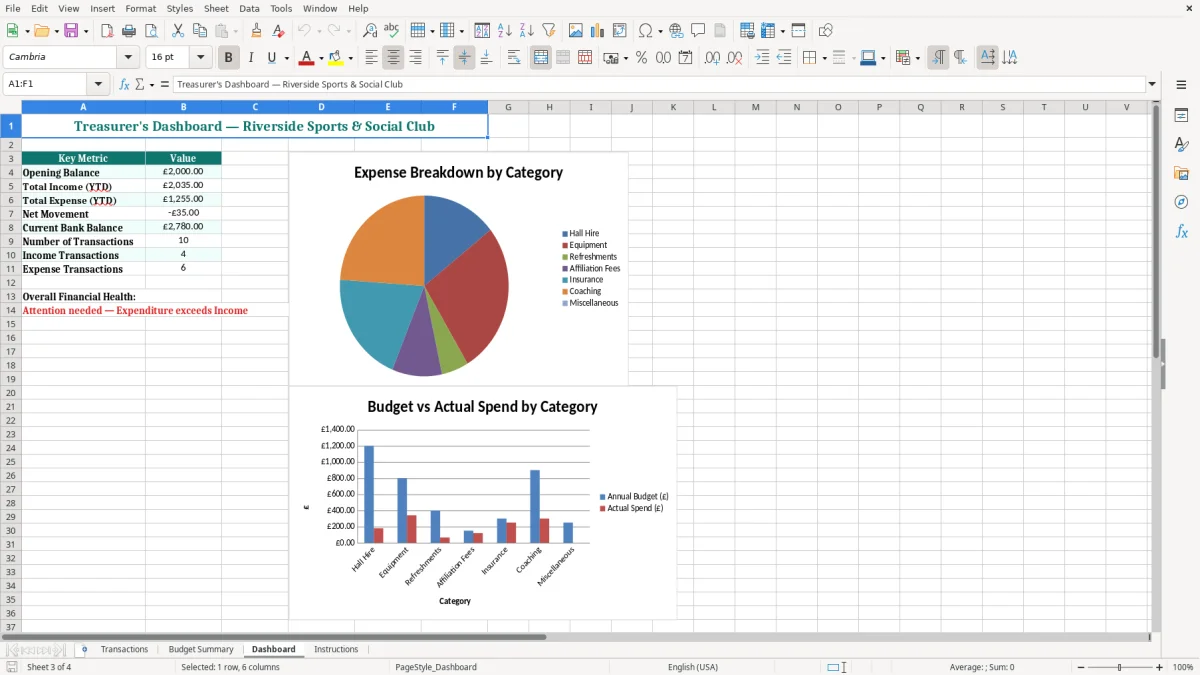1200x675 pixels.
Task: Toggle Center Vertically alignment
Action: (464, 58)
